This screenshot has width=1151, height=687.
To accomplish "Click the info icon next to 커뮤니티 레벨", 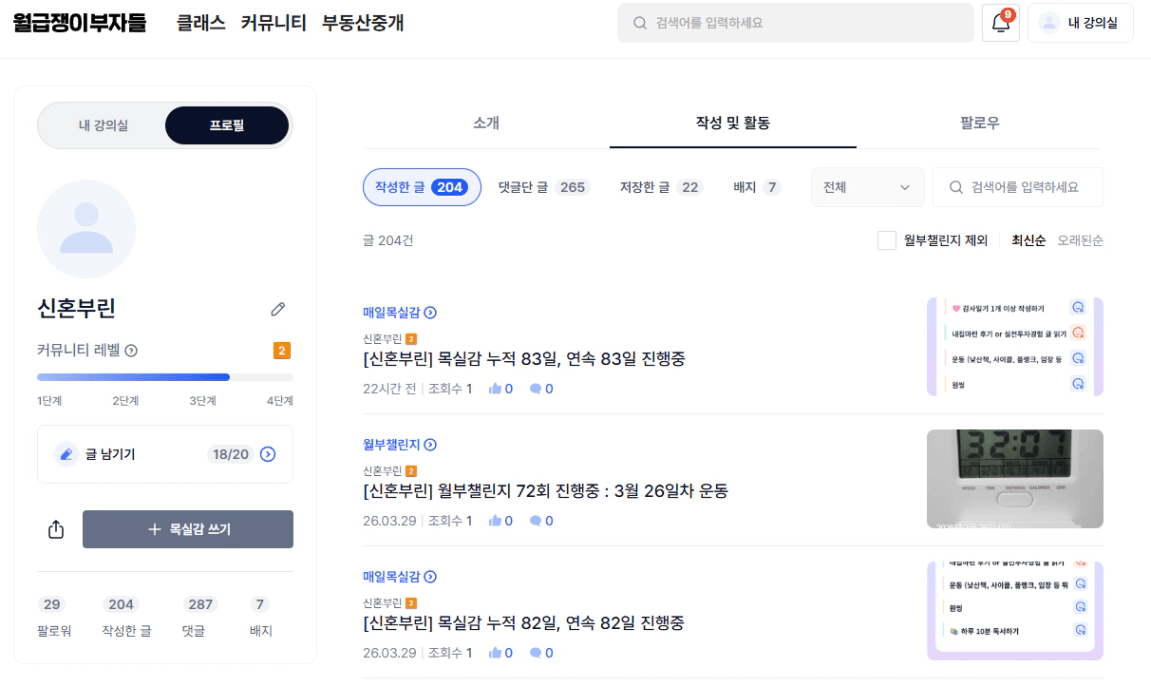I will [x=131, y=351].
